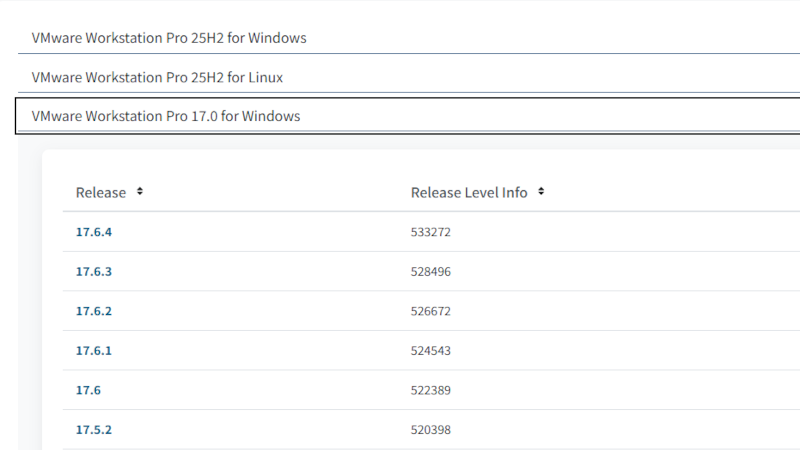This screenshot has height=450, width=800.
Task: Go to the 17.6.2 release
Action: (x=94, y=311)
